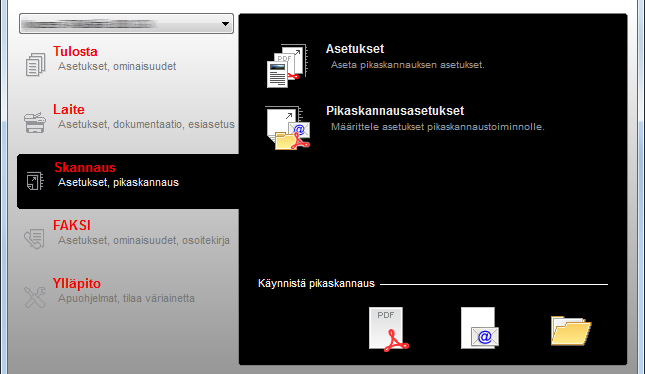This screenshot has height=374, width=645.
Task: Switch to the Laite section
Action: 69,109
